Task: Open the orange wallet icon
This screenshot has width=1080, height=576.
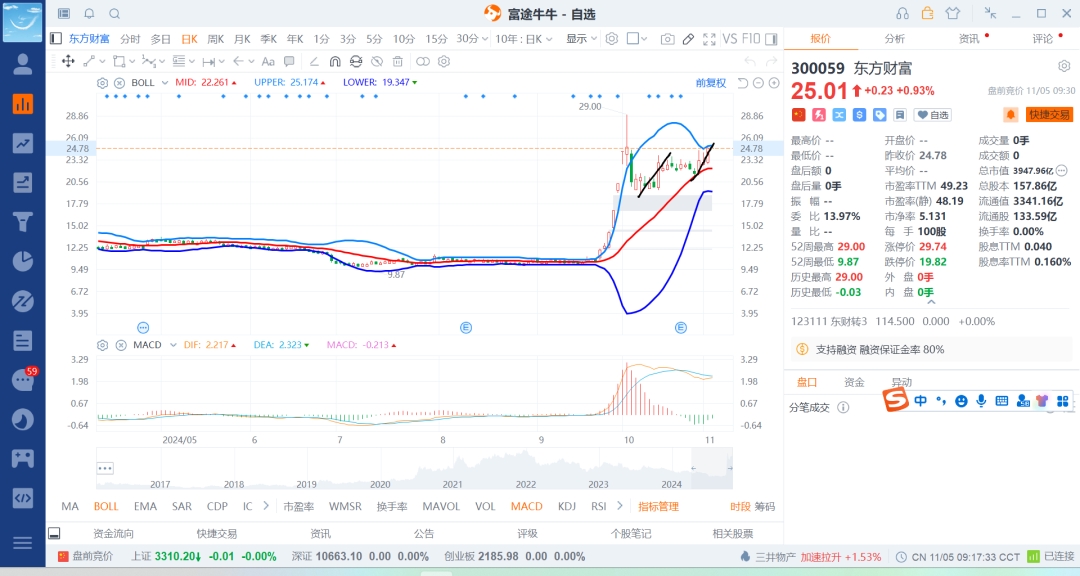Action: [x=927, y=13]
